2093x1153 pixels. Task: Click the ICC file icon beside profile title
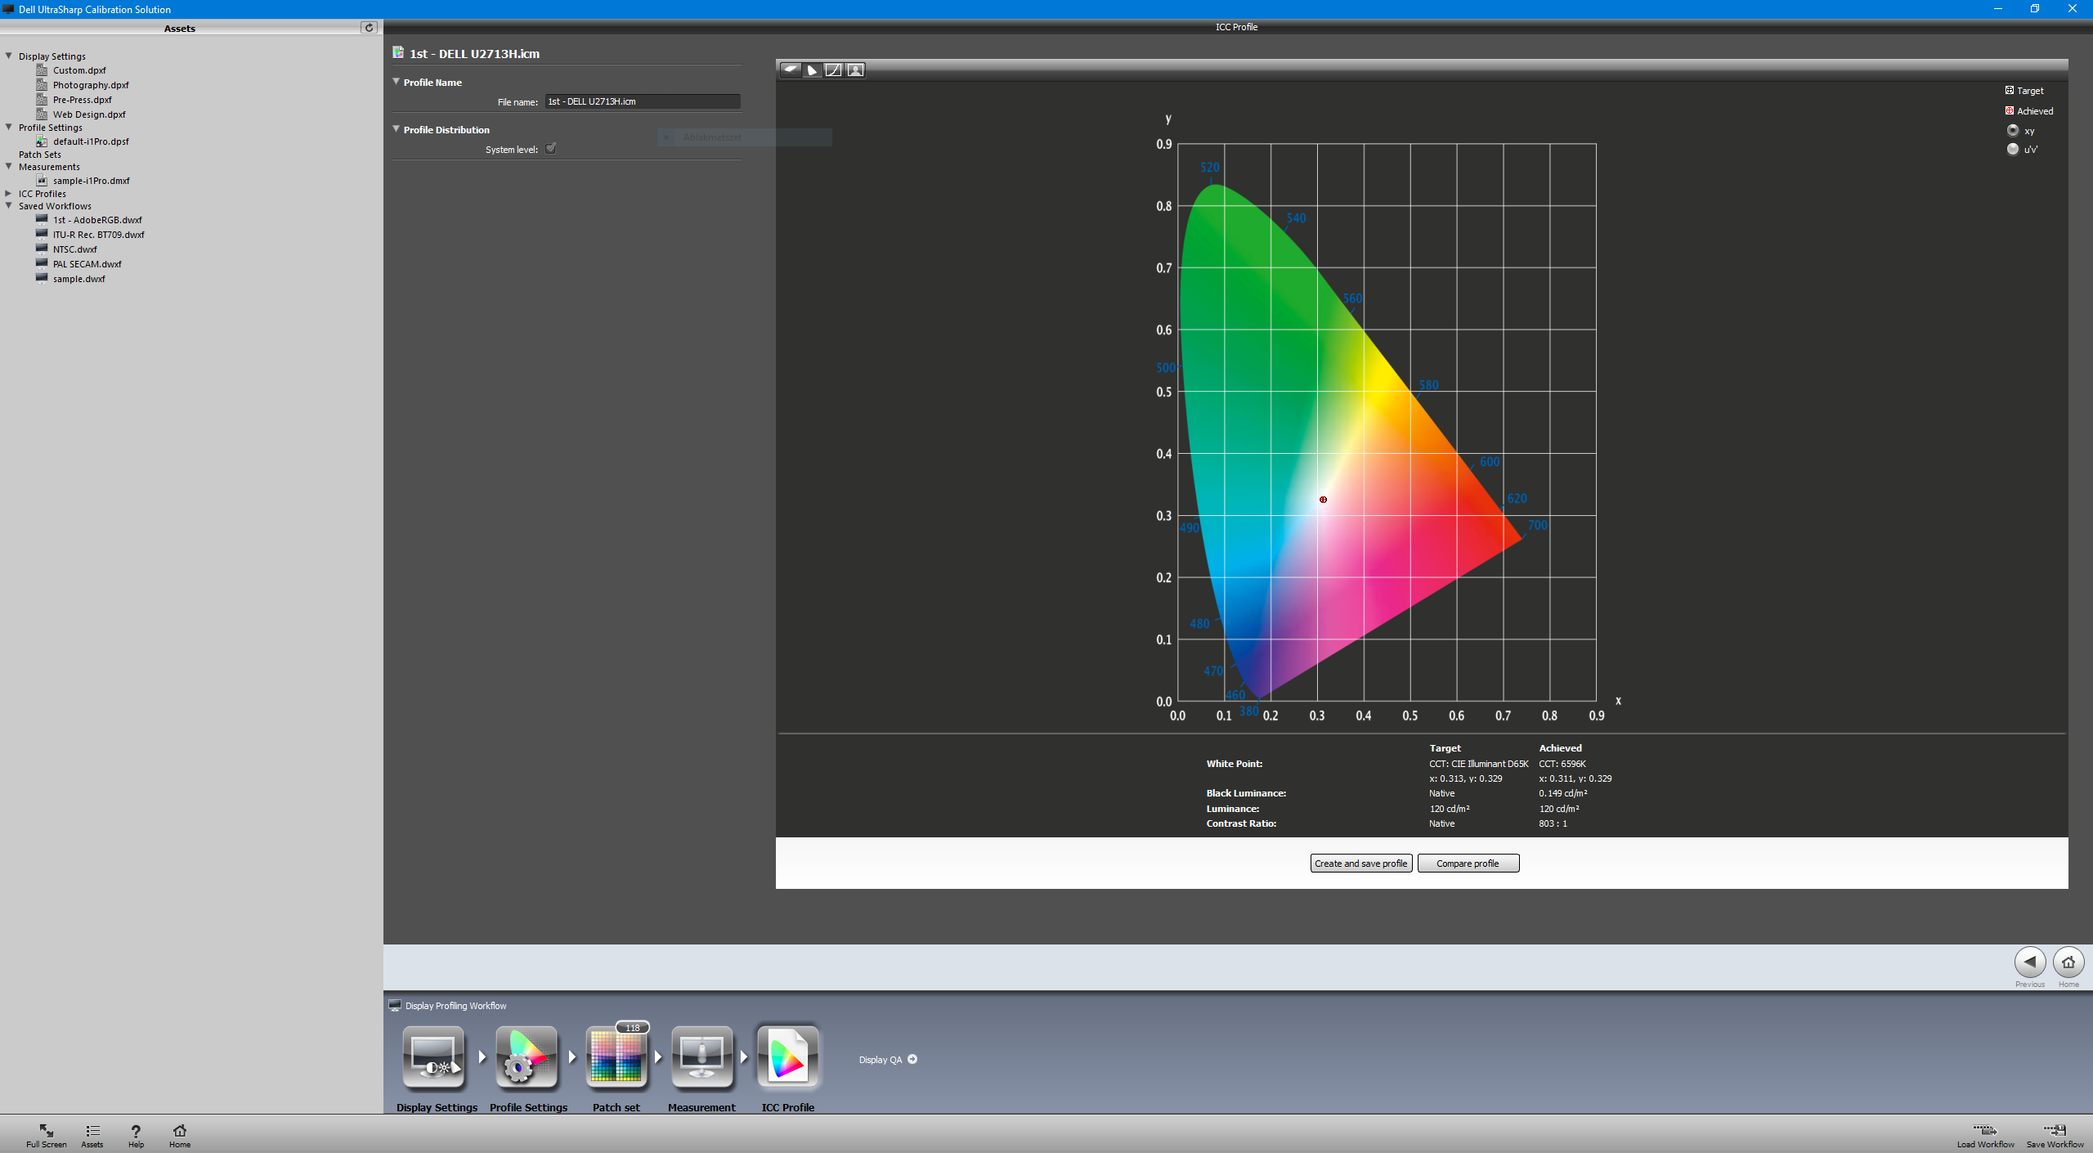click(398, 53)
